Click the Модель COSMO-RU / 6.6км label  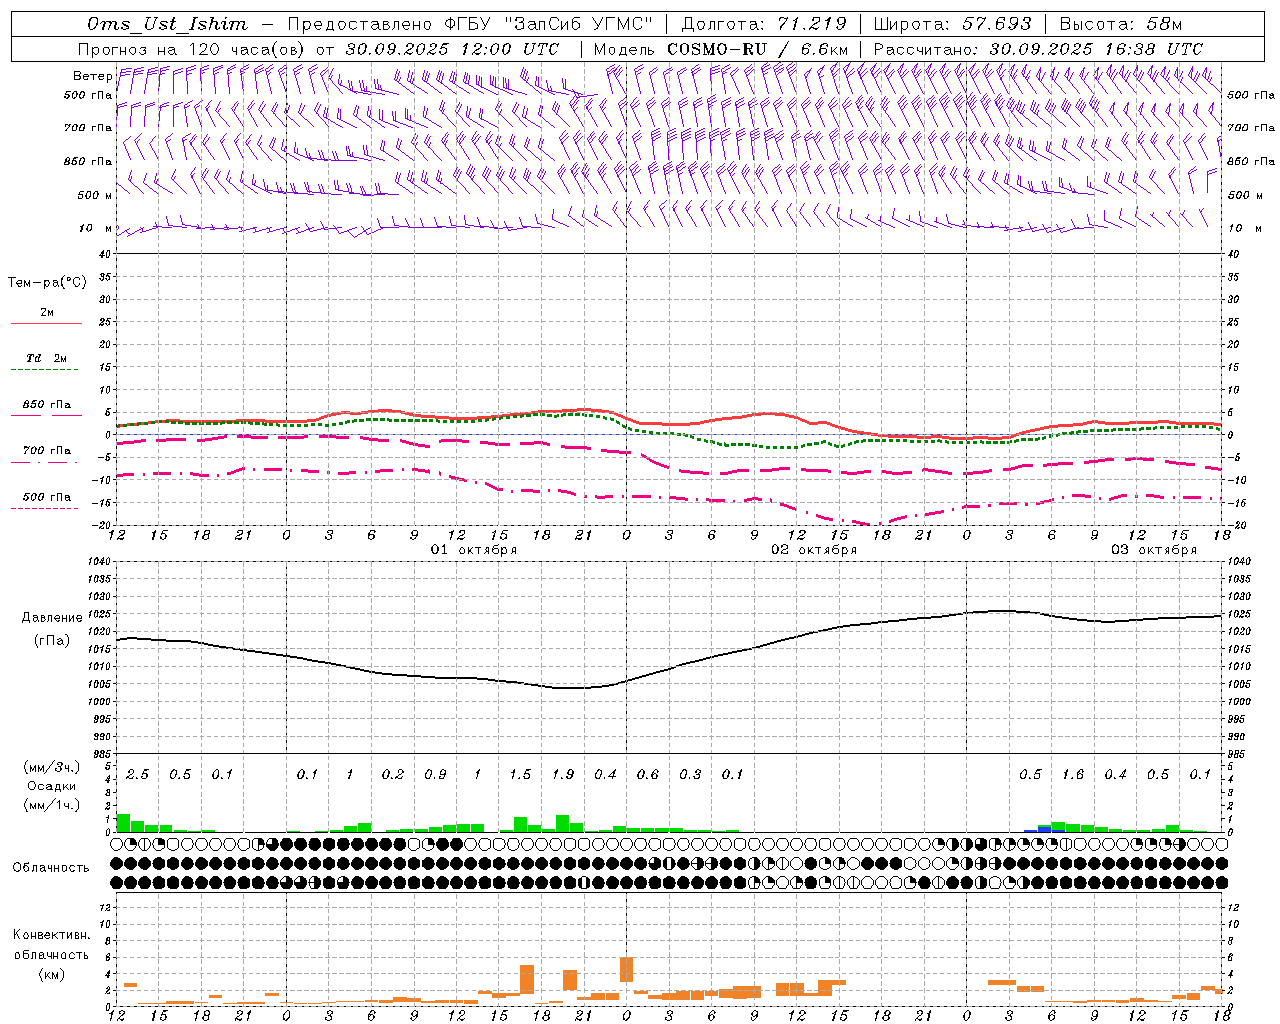[721, 49]
